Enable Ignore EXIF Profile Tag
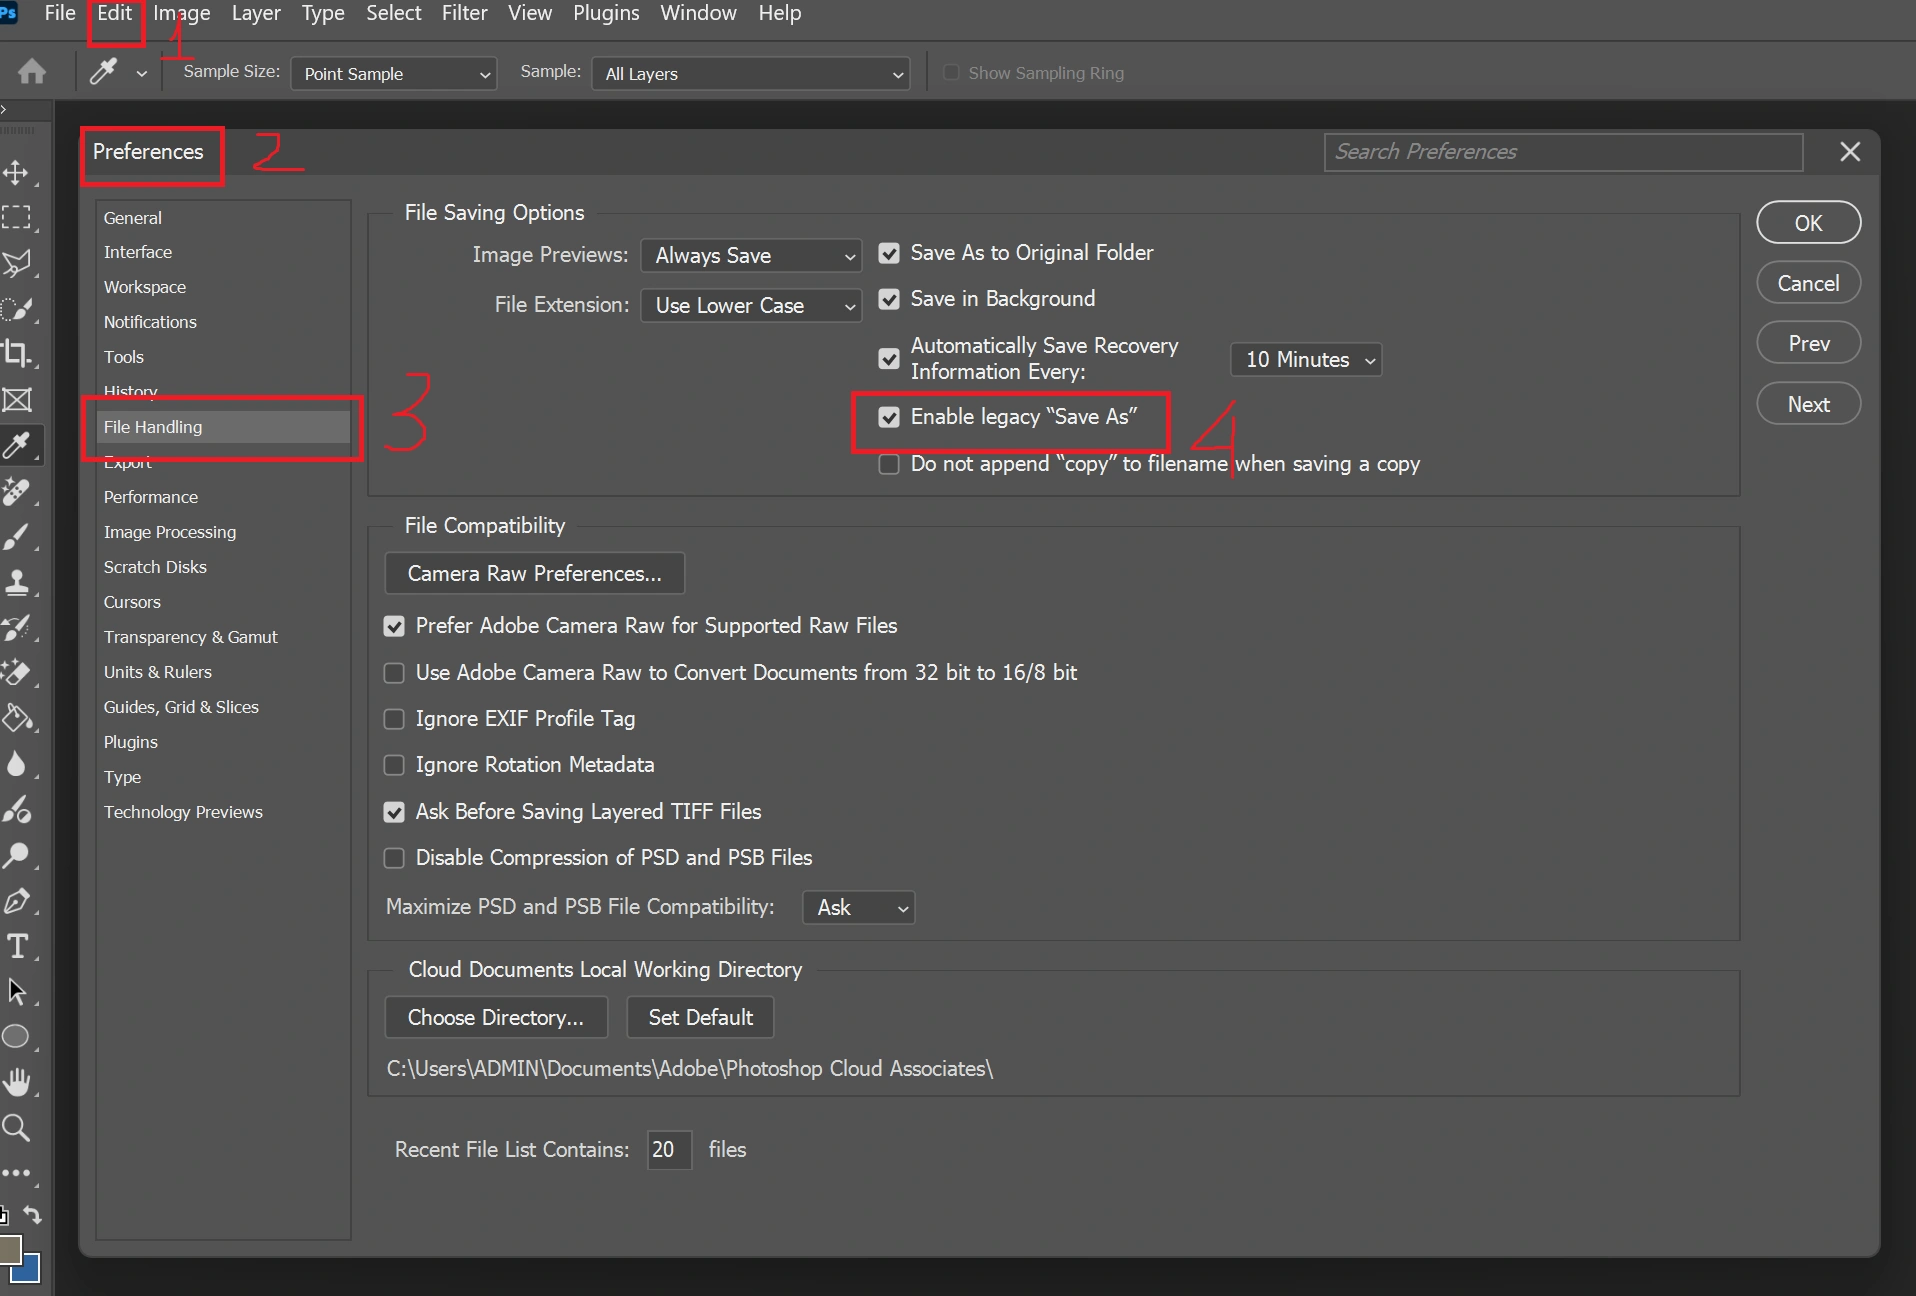This screenshot has height=1296, width=1916. [393, 719]
